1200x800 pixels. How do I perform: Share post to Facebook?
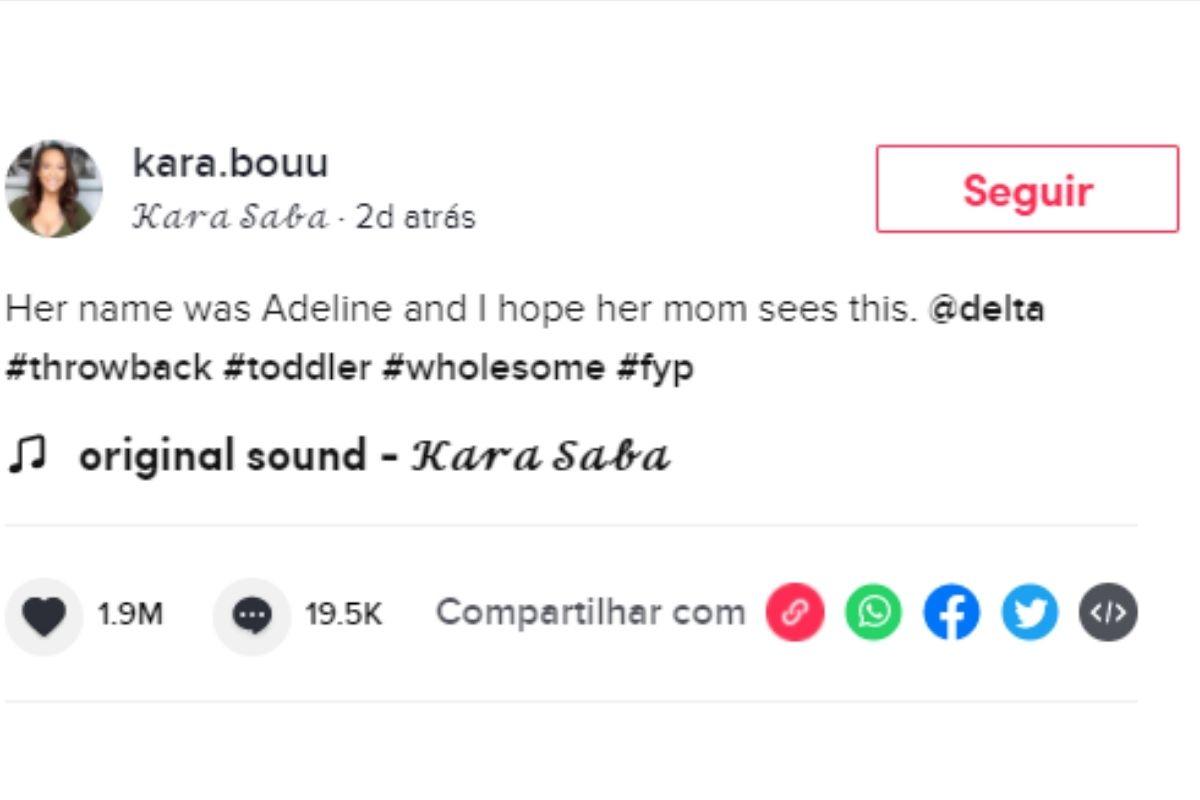tap(951, 613)
